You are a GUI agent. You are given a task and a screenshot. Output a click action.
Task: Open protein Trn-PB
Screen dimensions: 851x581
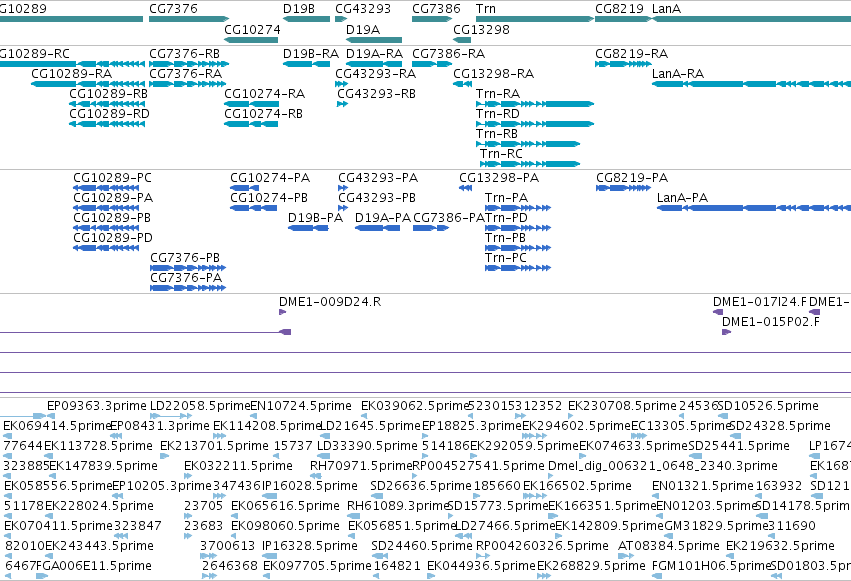point(505,238)
